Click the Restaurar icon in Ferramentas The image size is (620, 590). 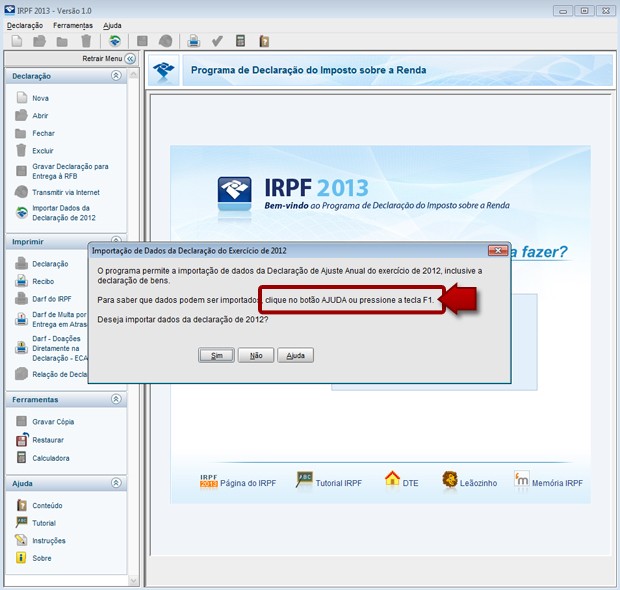click(22, 440)
